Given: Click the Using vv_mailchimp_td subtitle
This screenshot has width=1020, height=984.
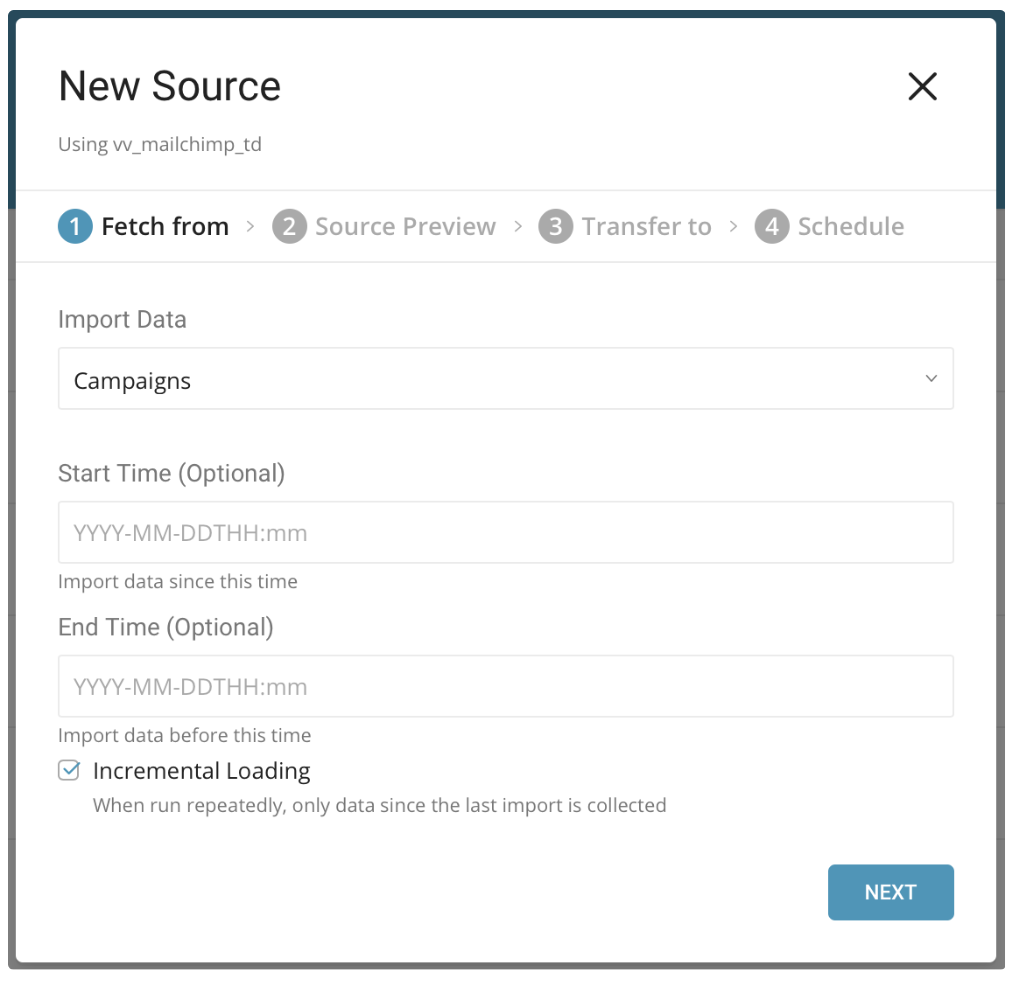Looking at the screenshot, I should click(160, 144).
